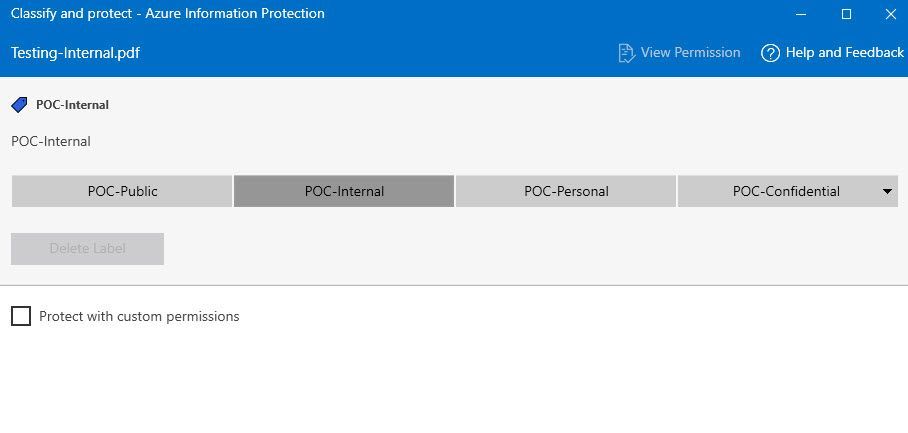Click the POC-Internal description text below the heading
Viewport: 908px width, 433px height.
click(51, 141)
